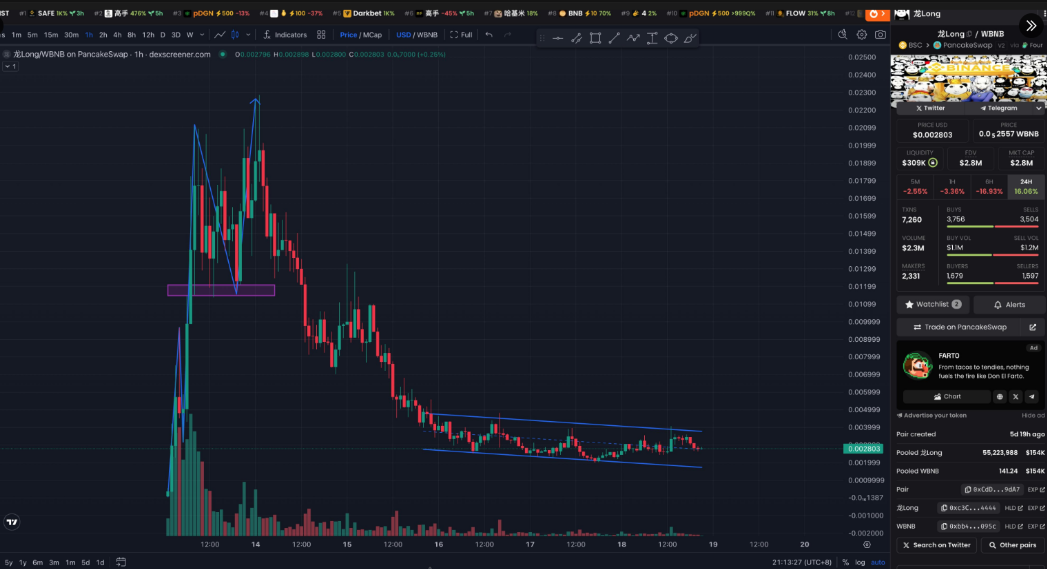Image resolution: width=1047 pixels, height=569 pixels.
Task: Toggle auto scale on price axis
Action: tap(878, 562)
